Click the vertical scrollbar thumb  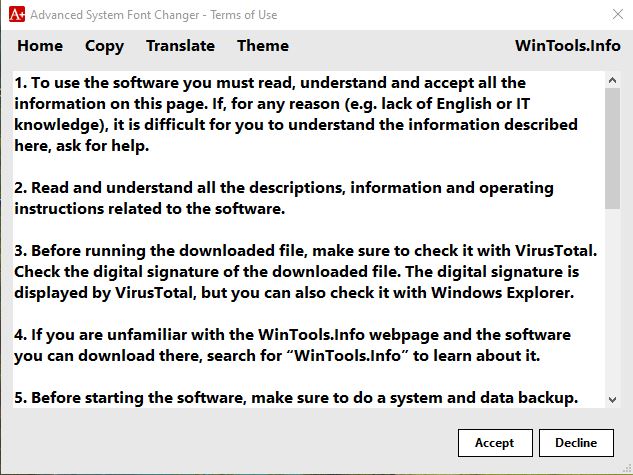[612, 150]
